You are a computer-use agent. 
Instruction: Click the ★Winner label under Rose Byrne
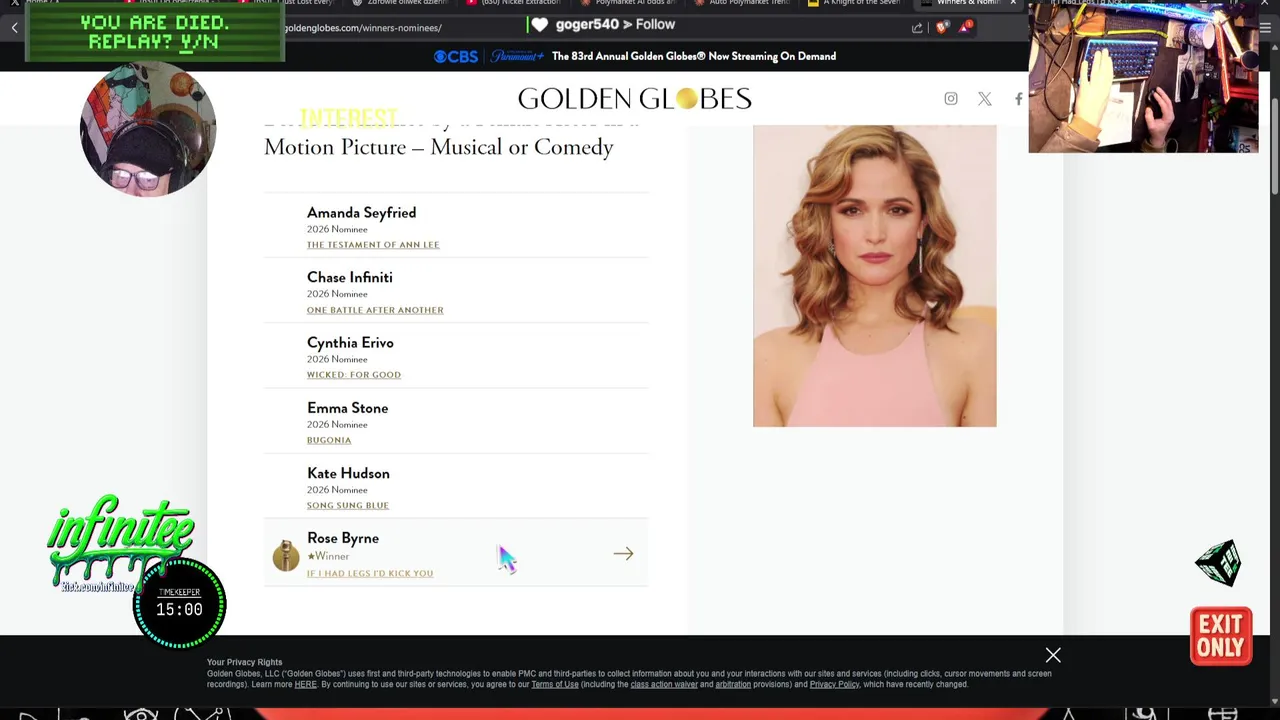[x=328, y=556]
